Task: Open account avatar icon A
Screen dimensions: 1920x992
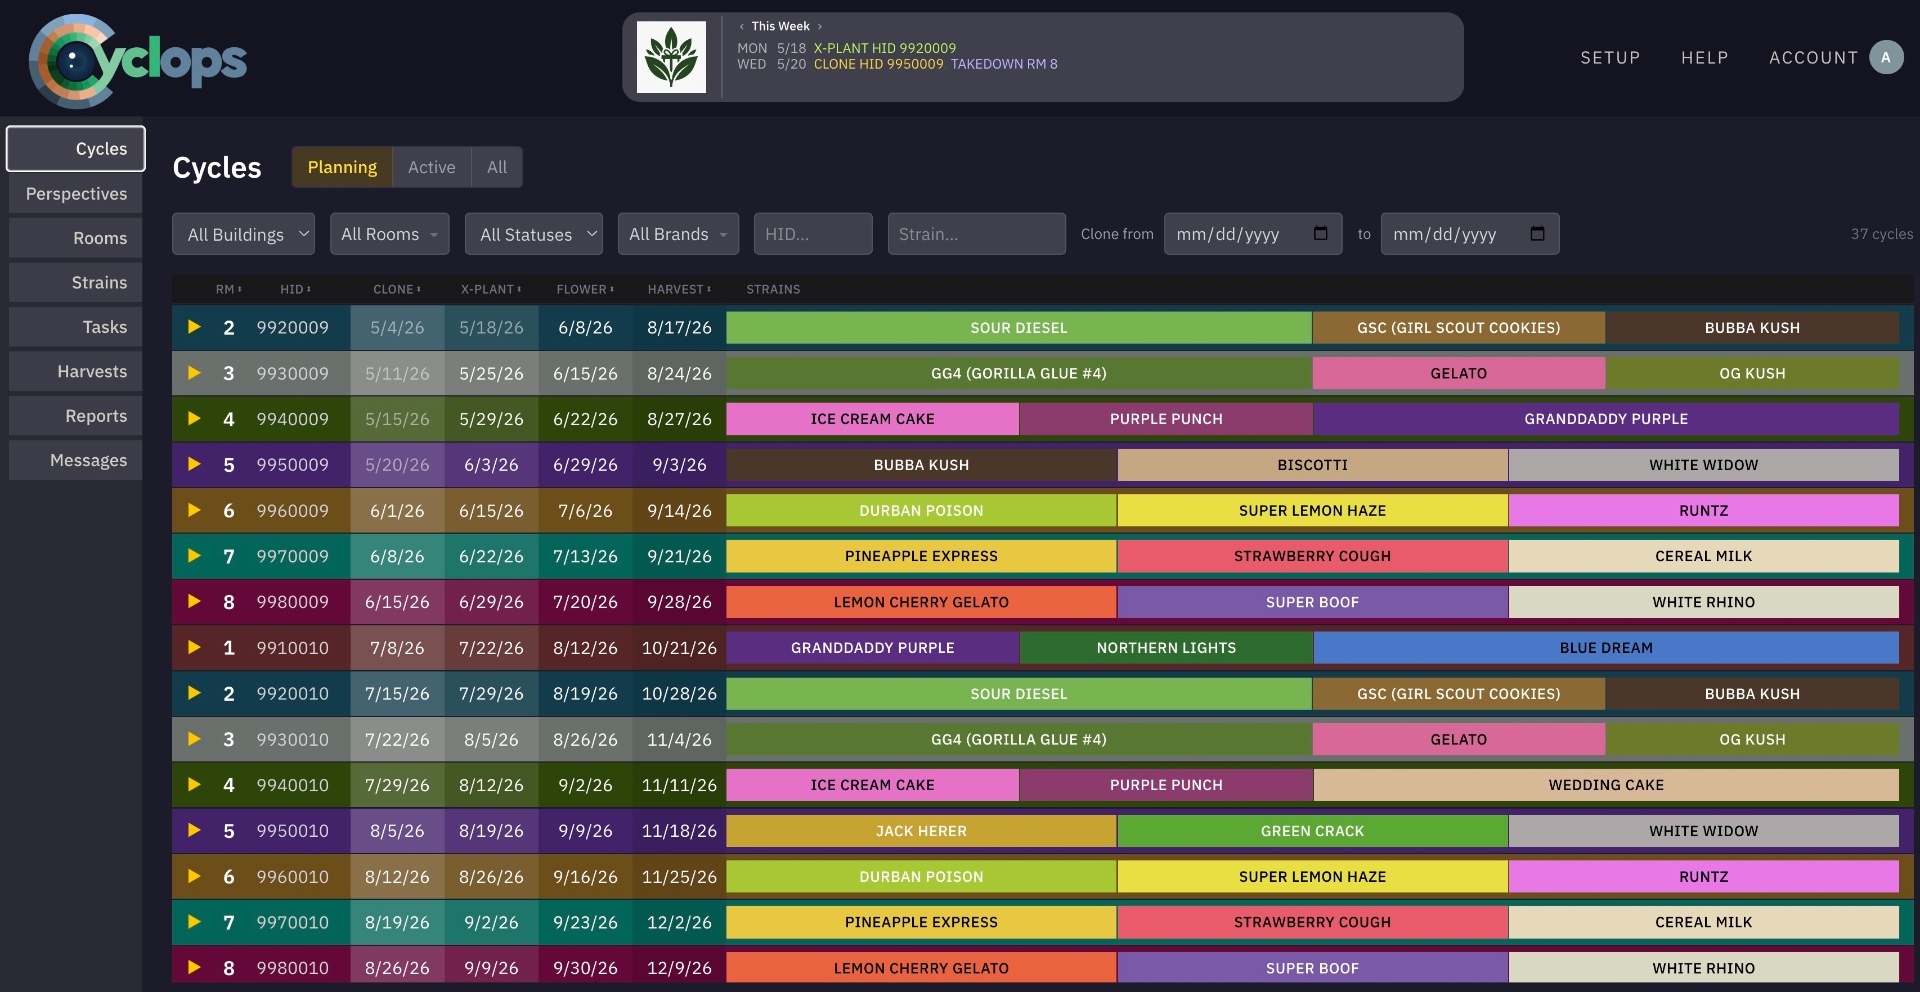Action: pyautogui.click(x=1886, y=57)
